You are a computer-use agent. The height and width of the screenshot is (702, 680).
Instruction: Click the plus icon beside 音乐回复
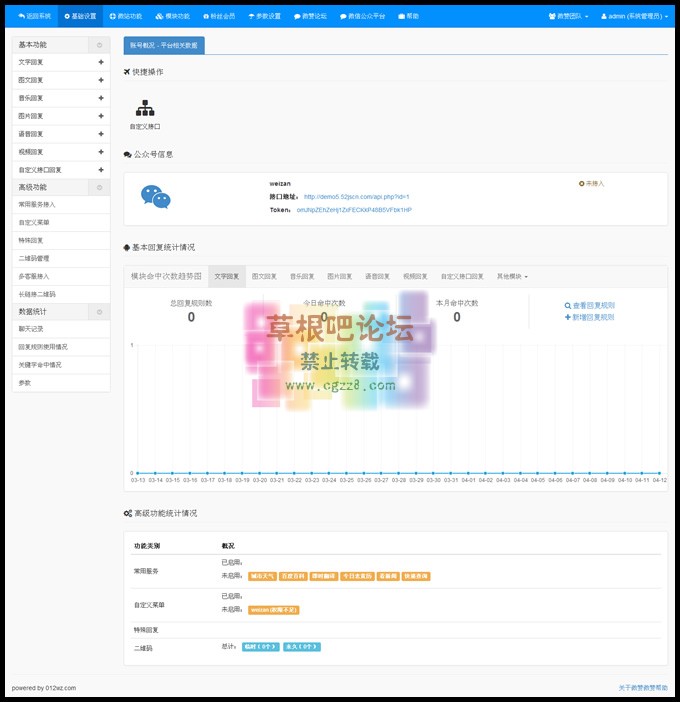tap(100, 98)
